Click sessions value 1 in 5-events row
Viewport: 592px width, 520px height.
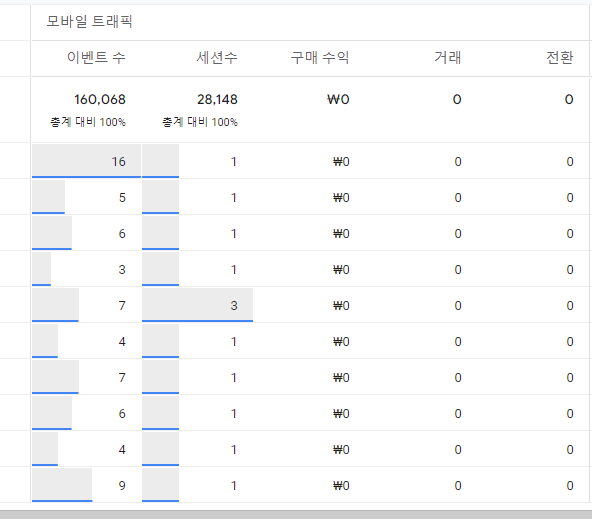pos(234,198)
